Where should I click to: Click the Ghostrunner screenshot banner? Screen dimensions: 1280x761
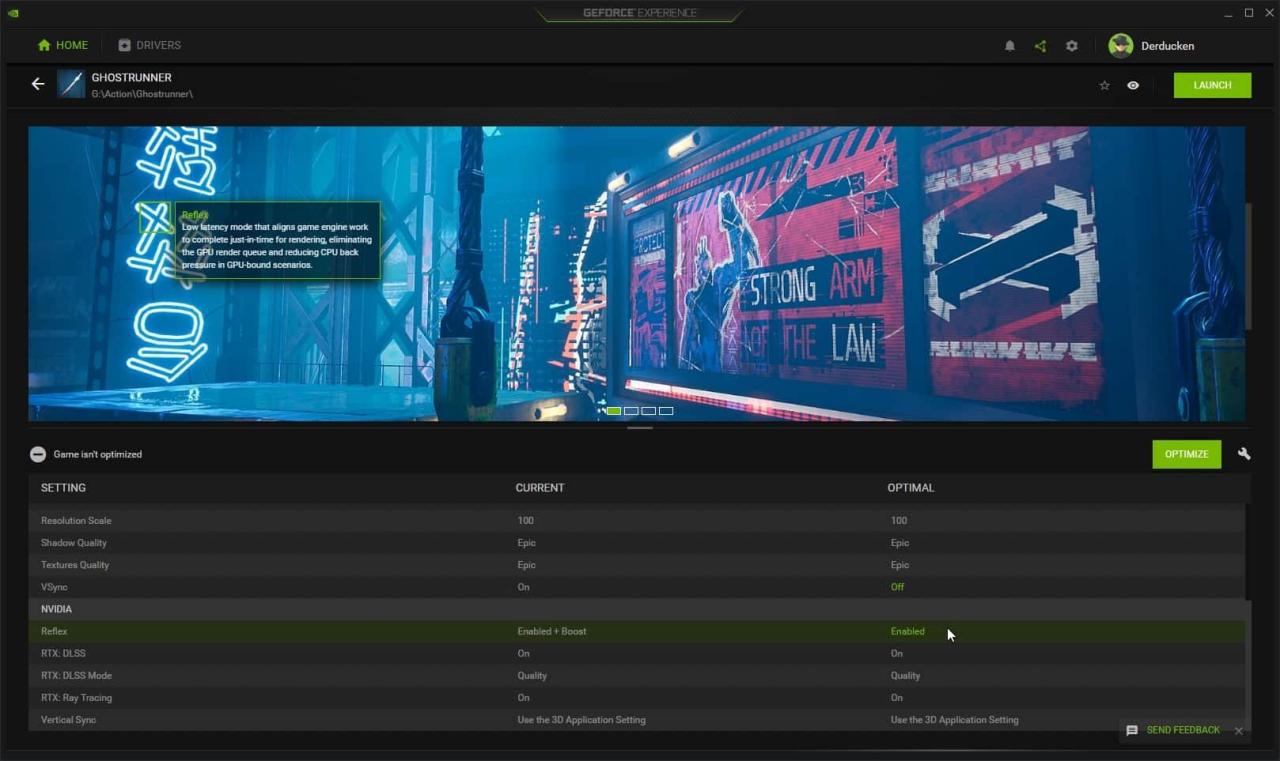tap(637, 273)
